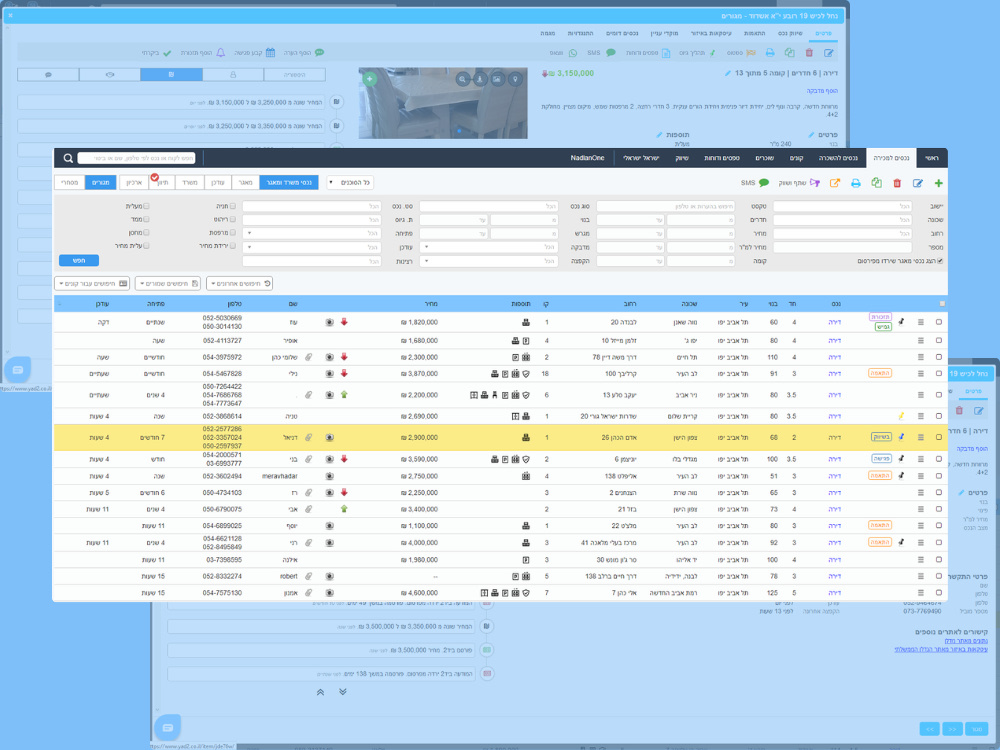Open the הקפצה filter dropdown
1000x750 pixels.
[489, 261]
